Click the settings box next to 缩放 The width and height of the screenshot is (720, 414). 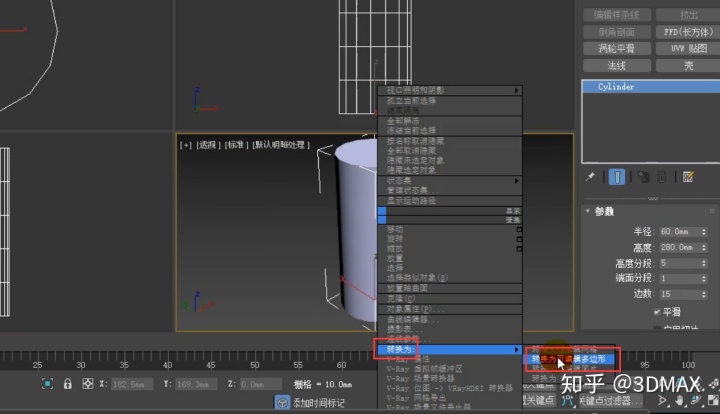pos(519,249)
